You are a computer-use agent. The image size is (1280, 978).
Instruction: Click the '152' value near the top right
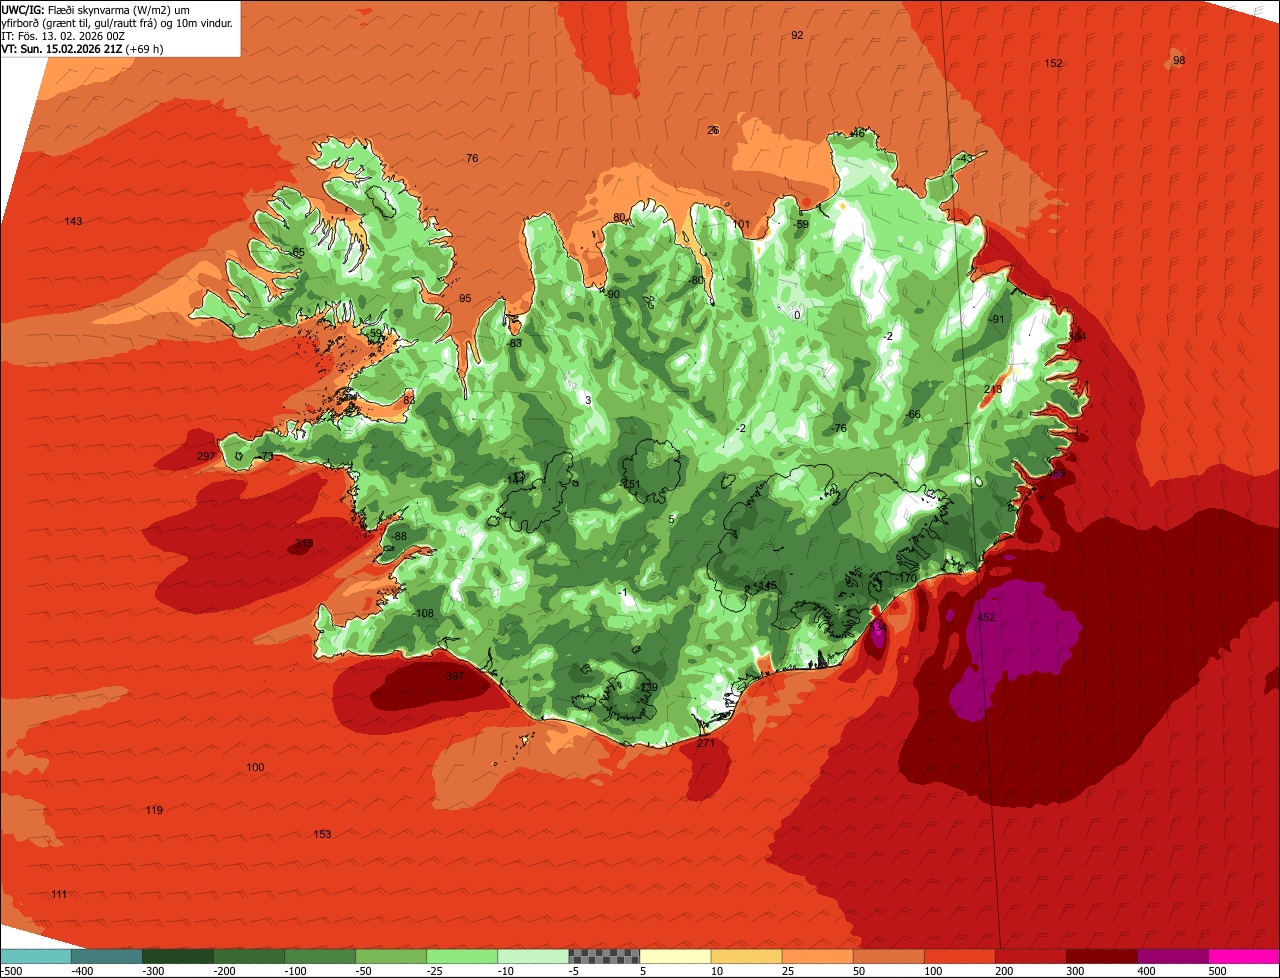(x=1053, y=63)
